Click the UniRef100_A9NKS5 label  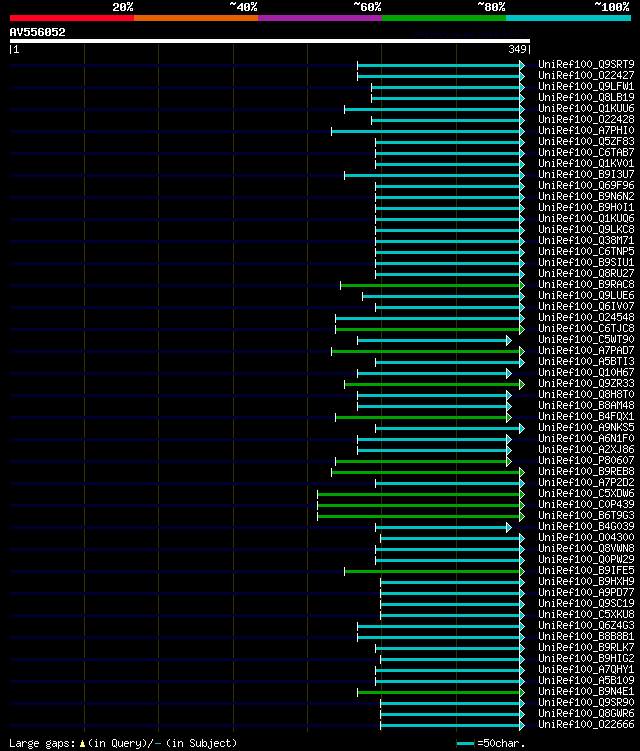click(x=586, y=428)
